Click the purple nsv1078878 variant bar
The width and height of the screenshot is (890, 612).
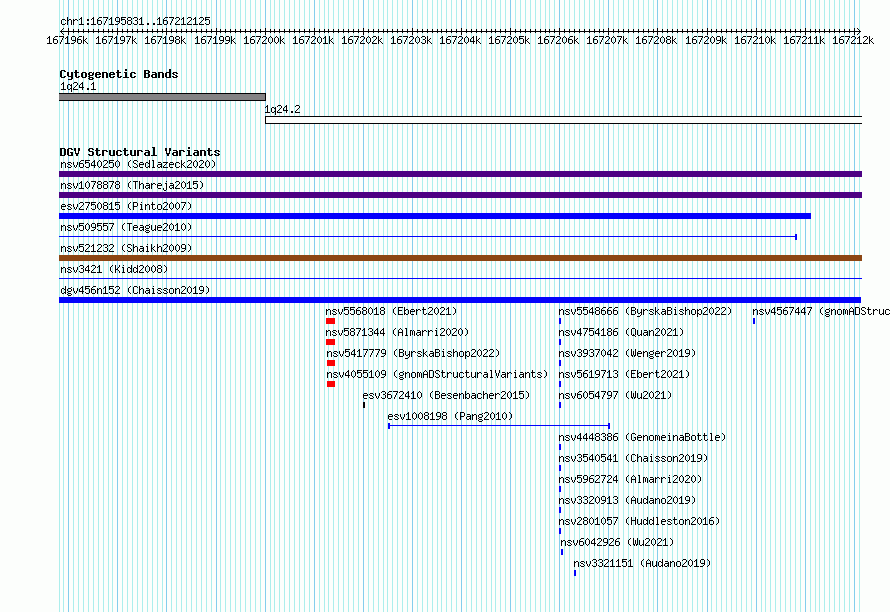(x=460, y=195)
